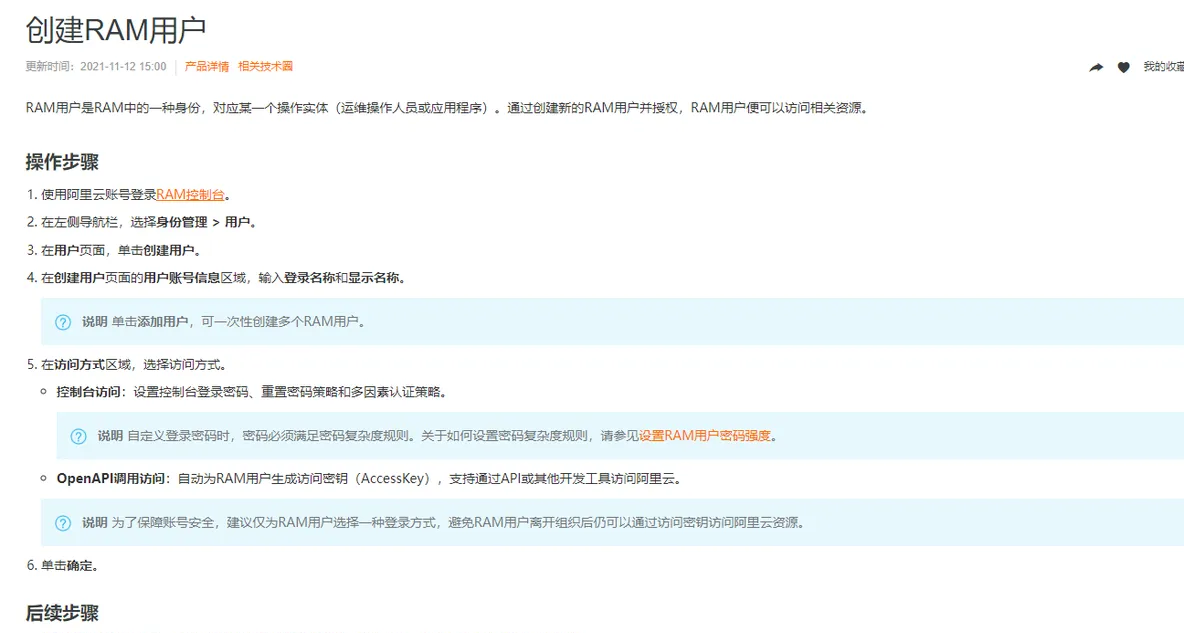The image size is (1184, 633).
Task: Click the page title 创建RAM用户
Action: coord(116,30)
